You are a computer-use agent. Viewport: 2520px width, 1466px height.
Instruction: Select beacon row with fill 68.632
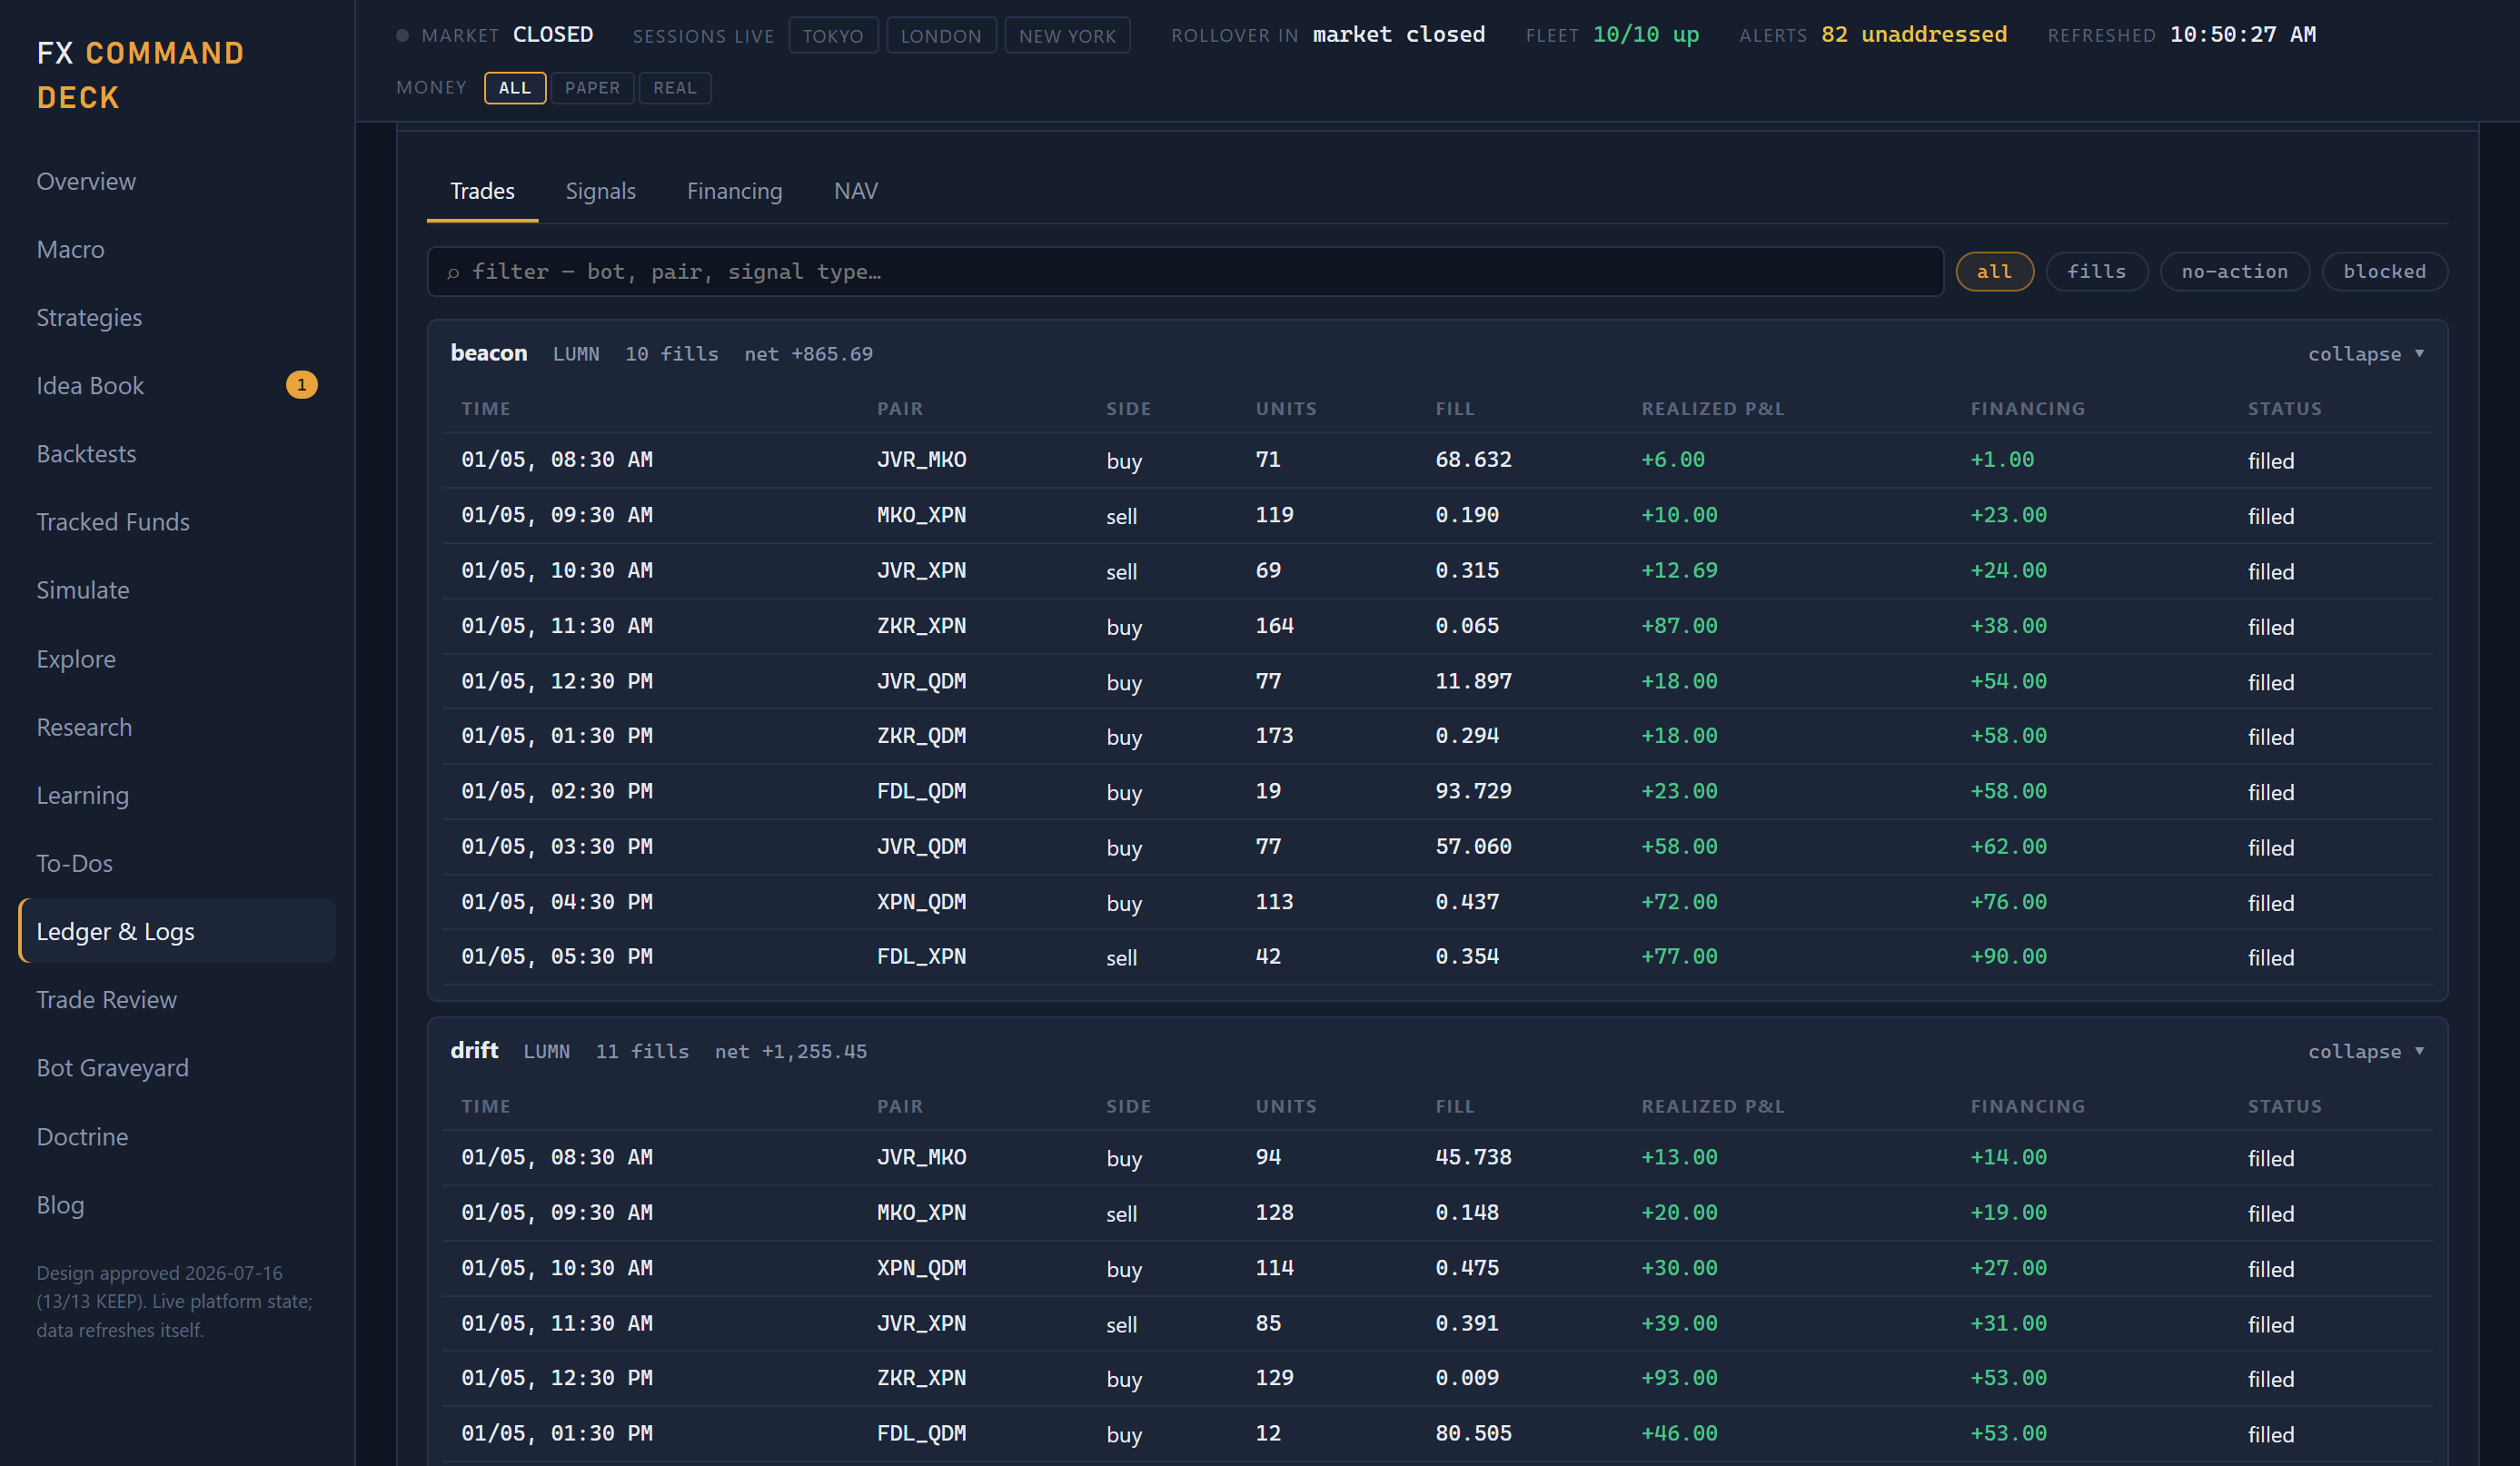point(1437,460)
